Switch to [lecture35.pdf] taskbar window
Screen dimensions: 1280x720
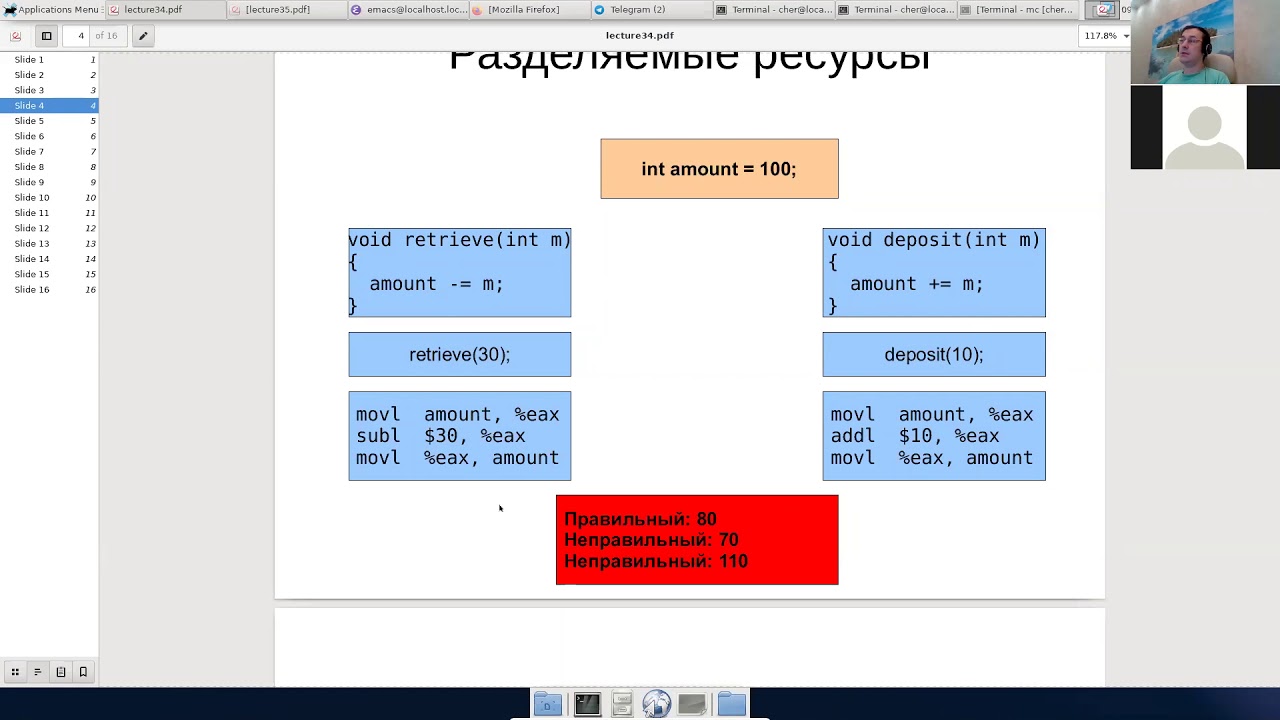click(285, 10)
